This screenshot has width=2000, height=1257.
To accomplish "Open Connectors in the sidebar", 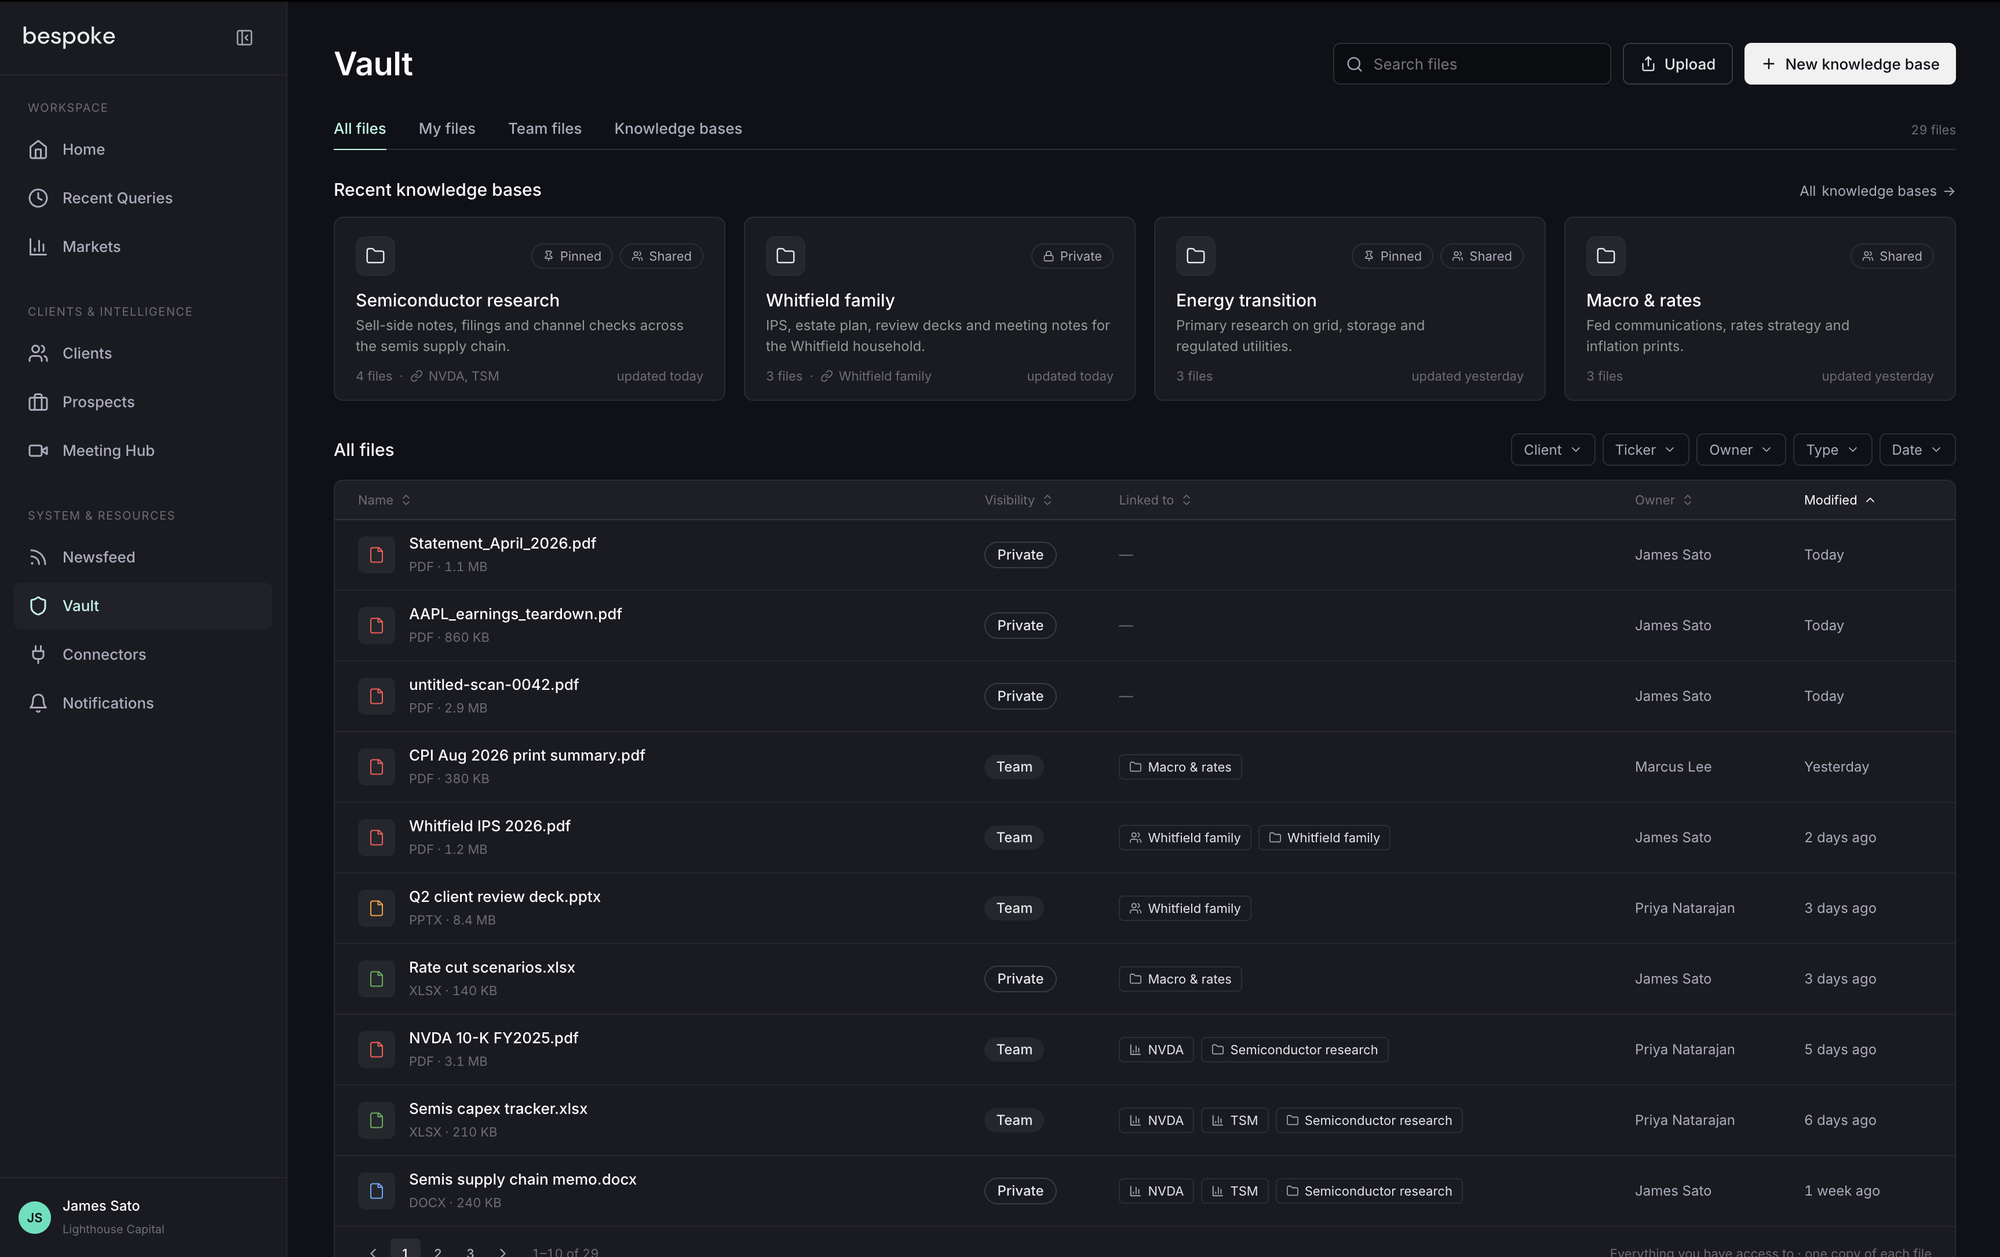I will coord(143,655).
